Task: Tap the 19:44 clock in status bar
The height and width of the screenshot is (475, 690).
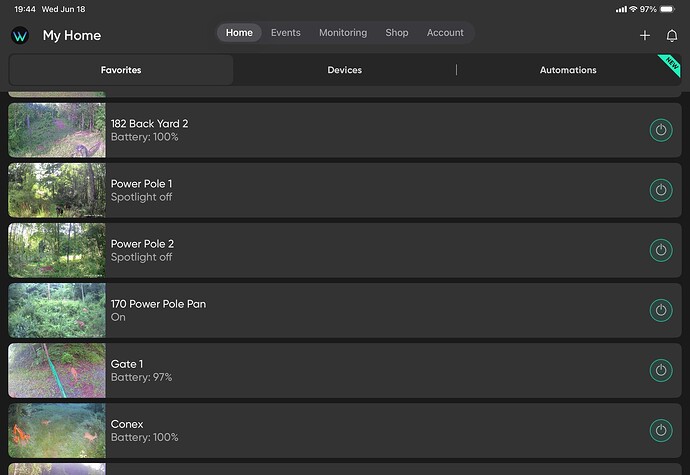Action: click(25, 9)
